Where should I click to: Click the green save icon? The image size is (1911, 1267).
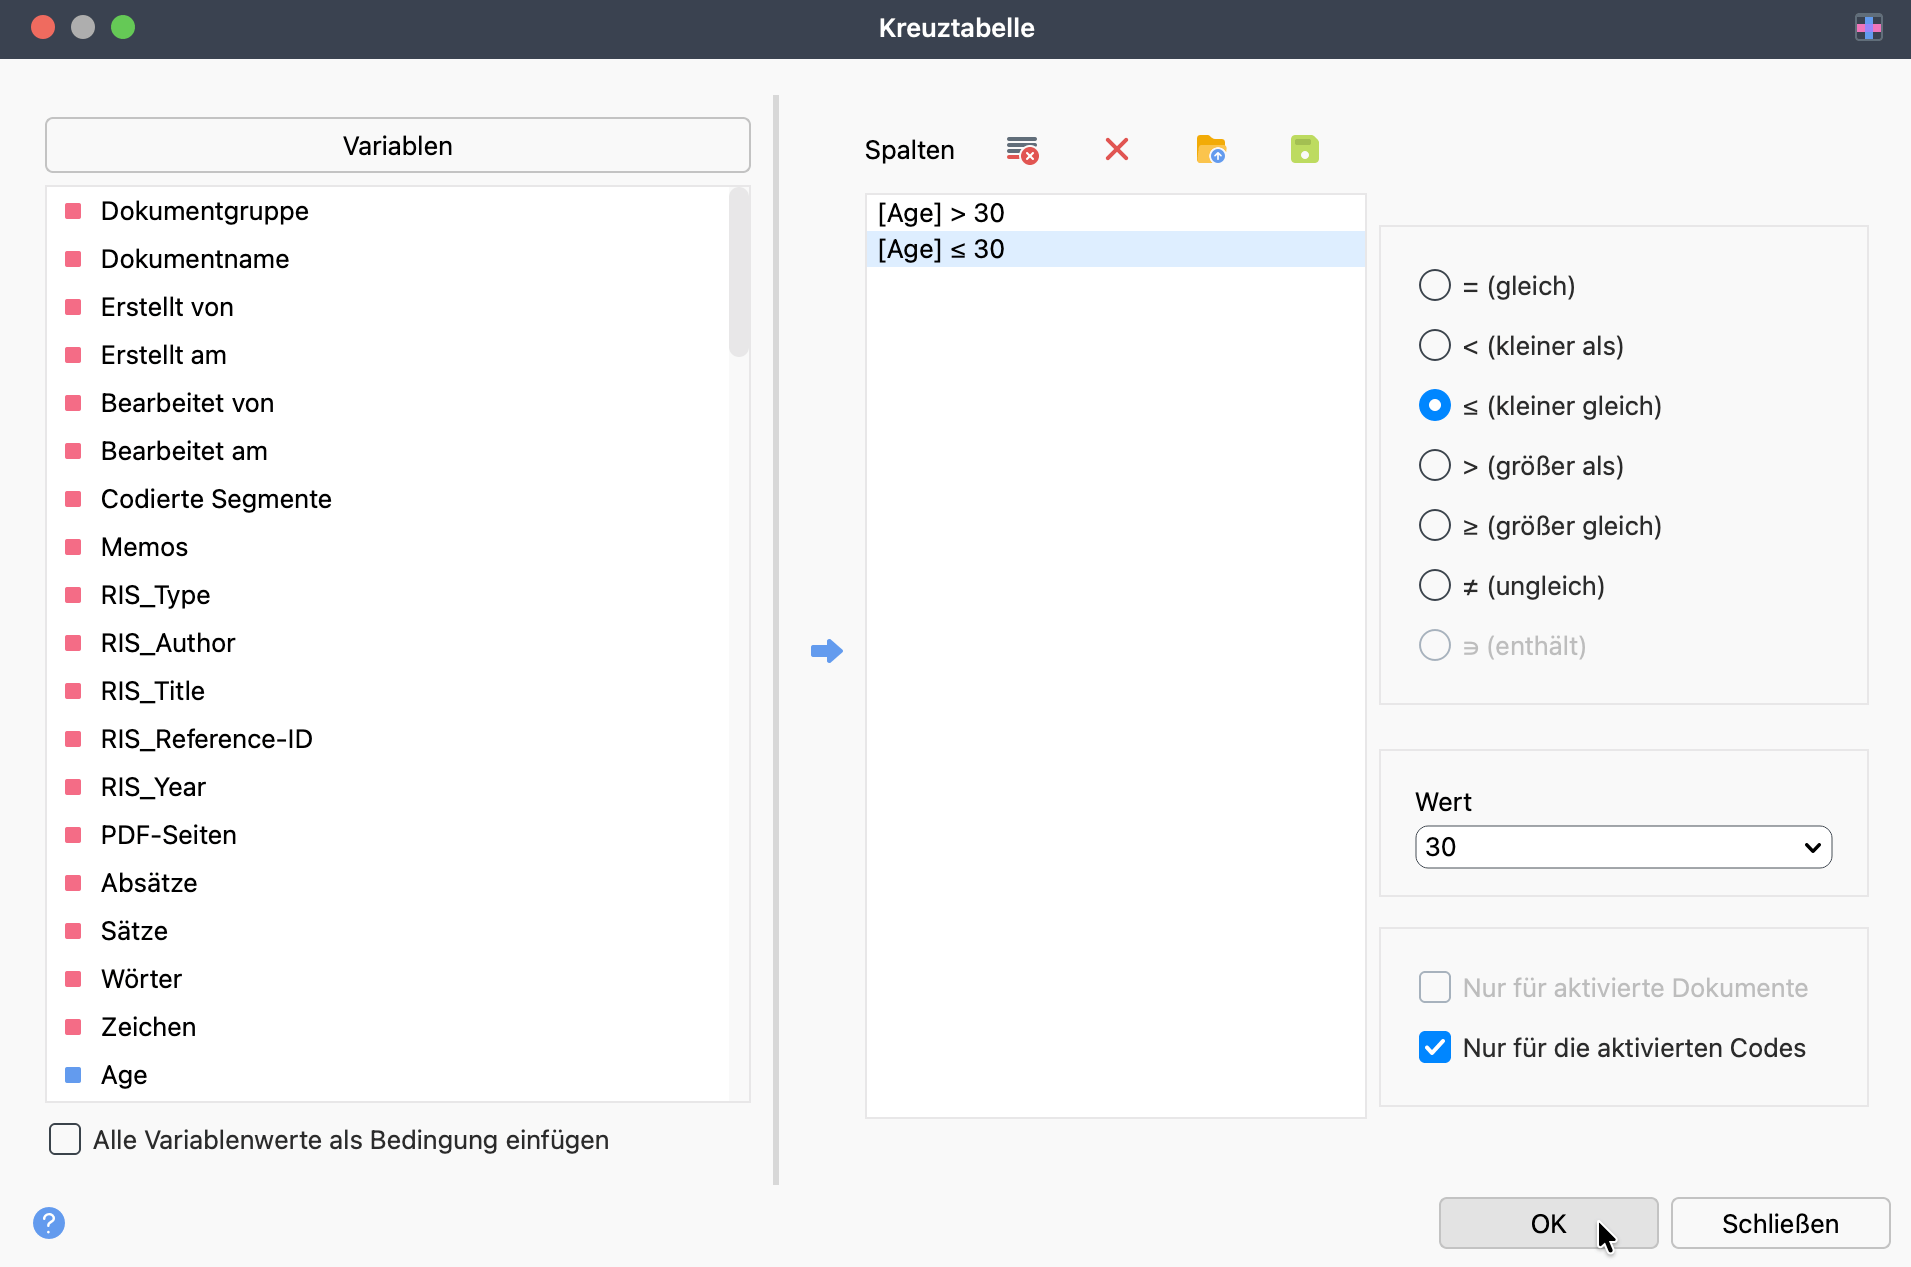click(x=1304, y=150)
